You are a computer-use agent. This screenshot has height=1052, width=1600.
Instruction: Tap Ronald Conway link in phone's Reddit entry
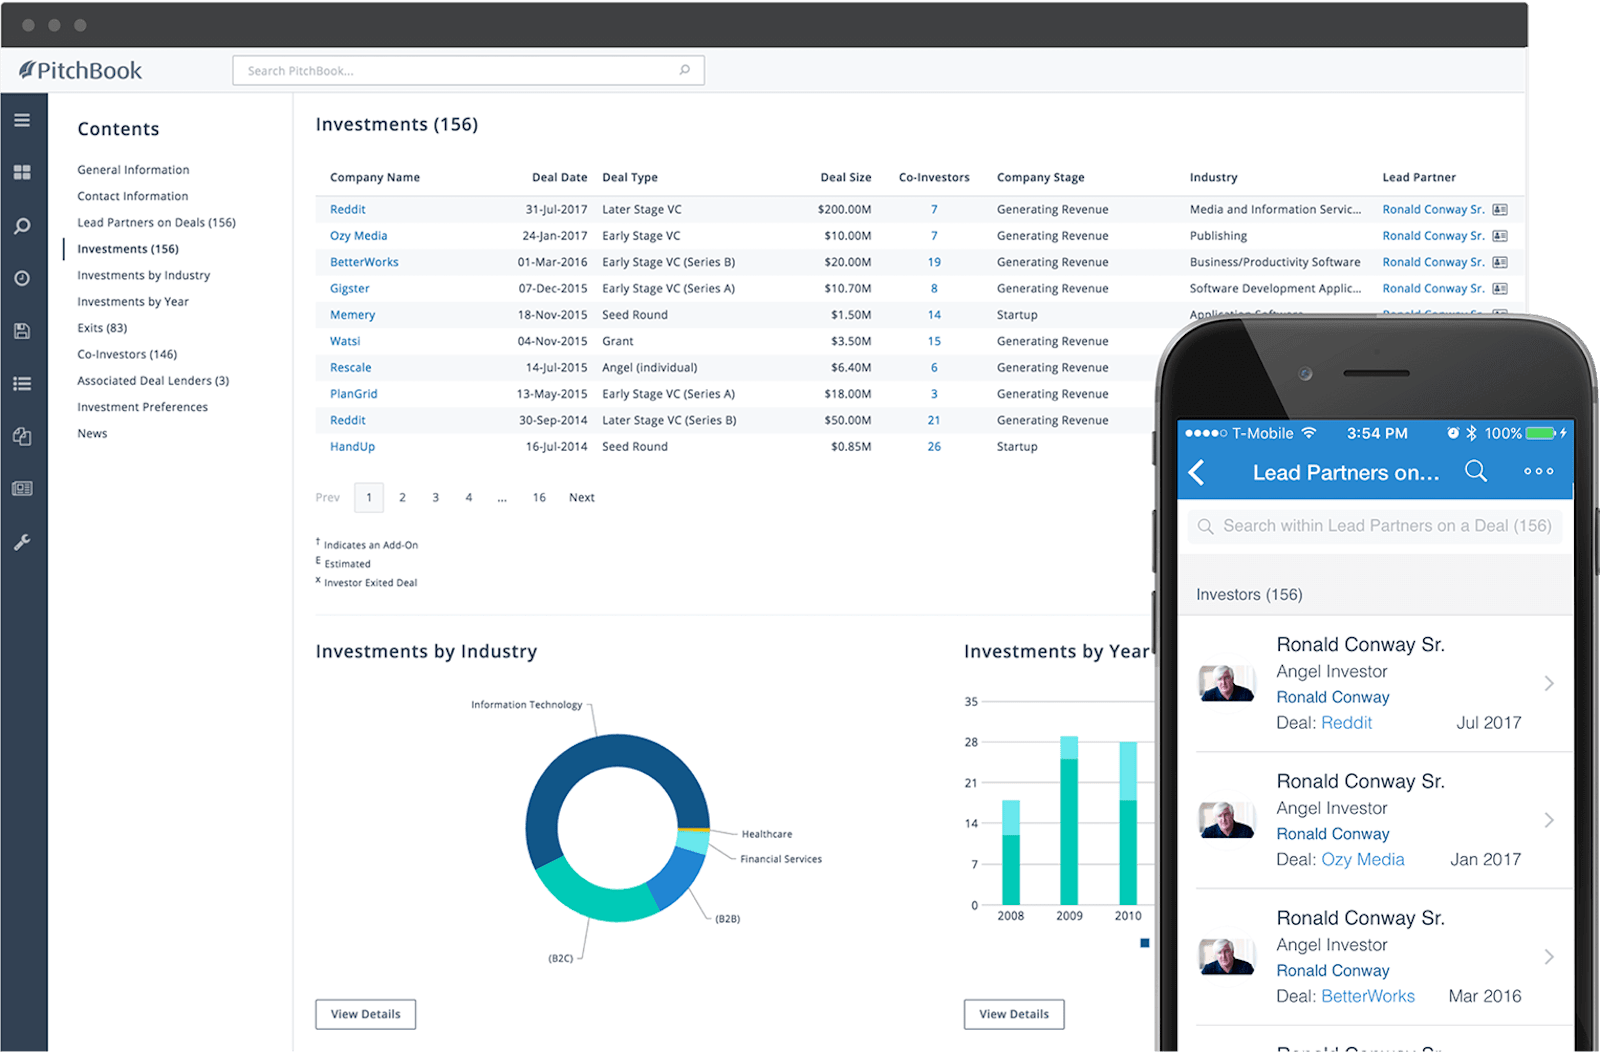[1333, 697]
